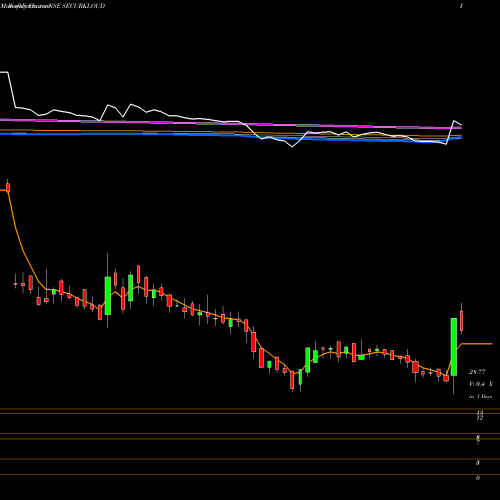Viewport: 500px width, 500px height.
Task: Click the axis label 0 at the bottom
Action: [478, 478]
